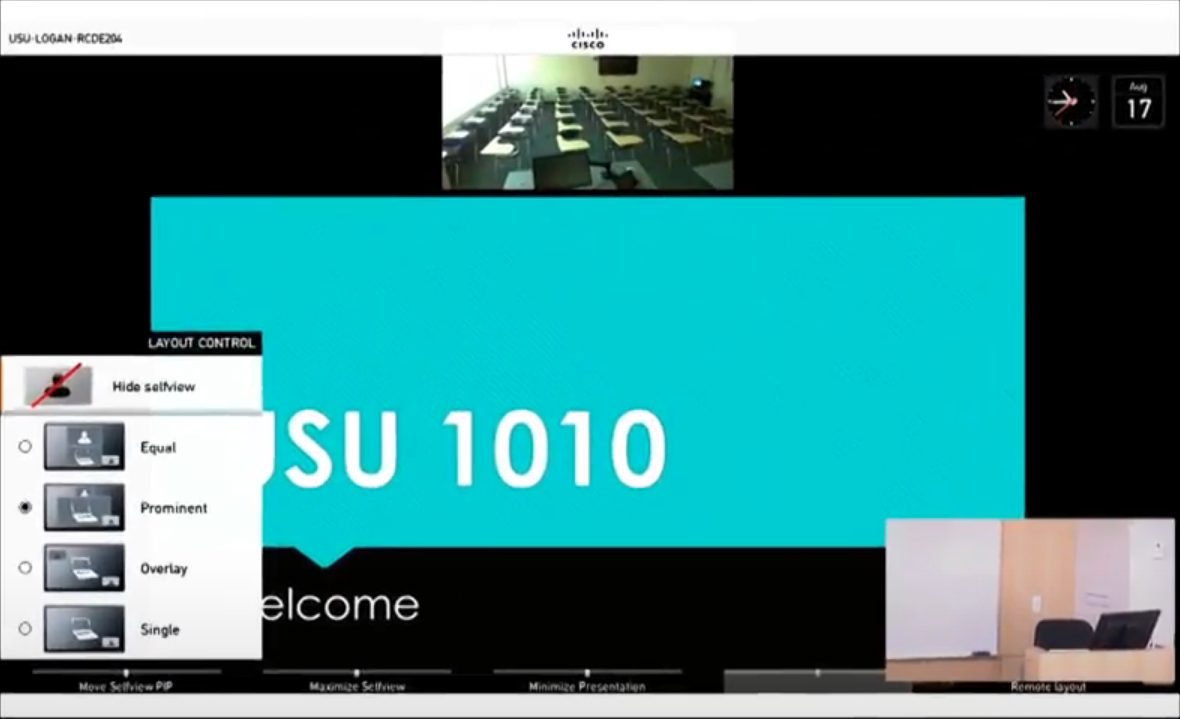
Task: Click the classroom video feed at top
Action: [x=587, y=122]
